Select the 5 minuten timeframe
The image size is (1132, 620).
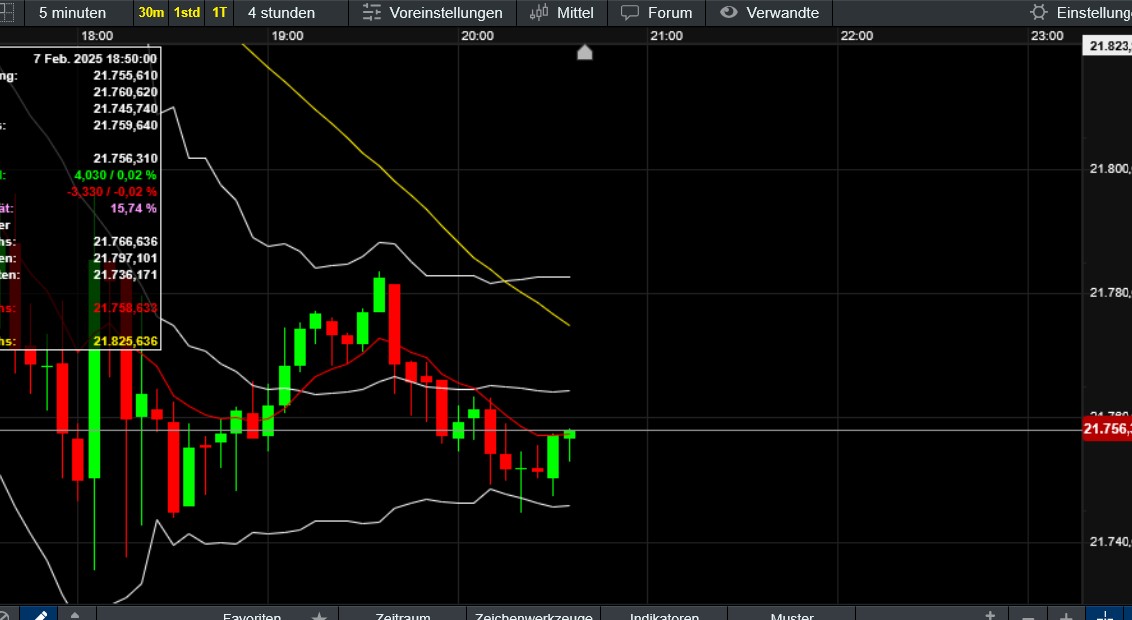pyautogui.click(x=73, y=13)
